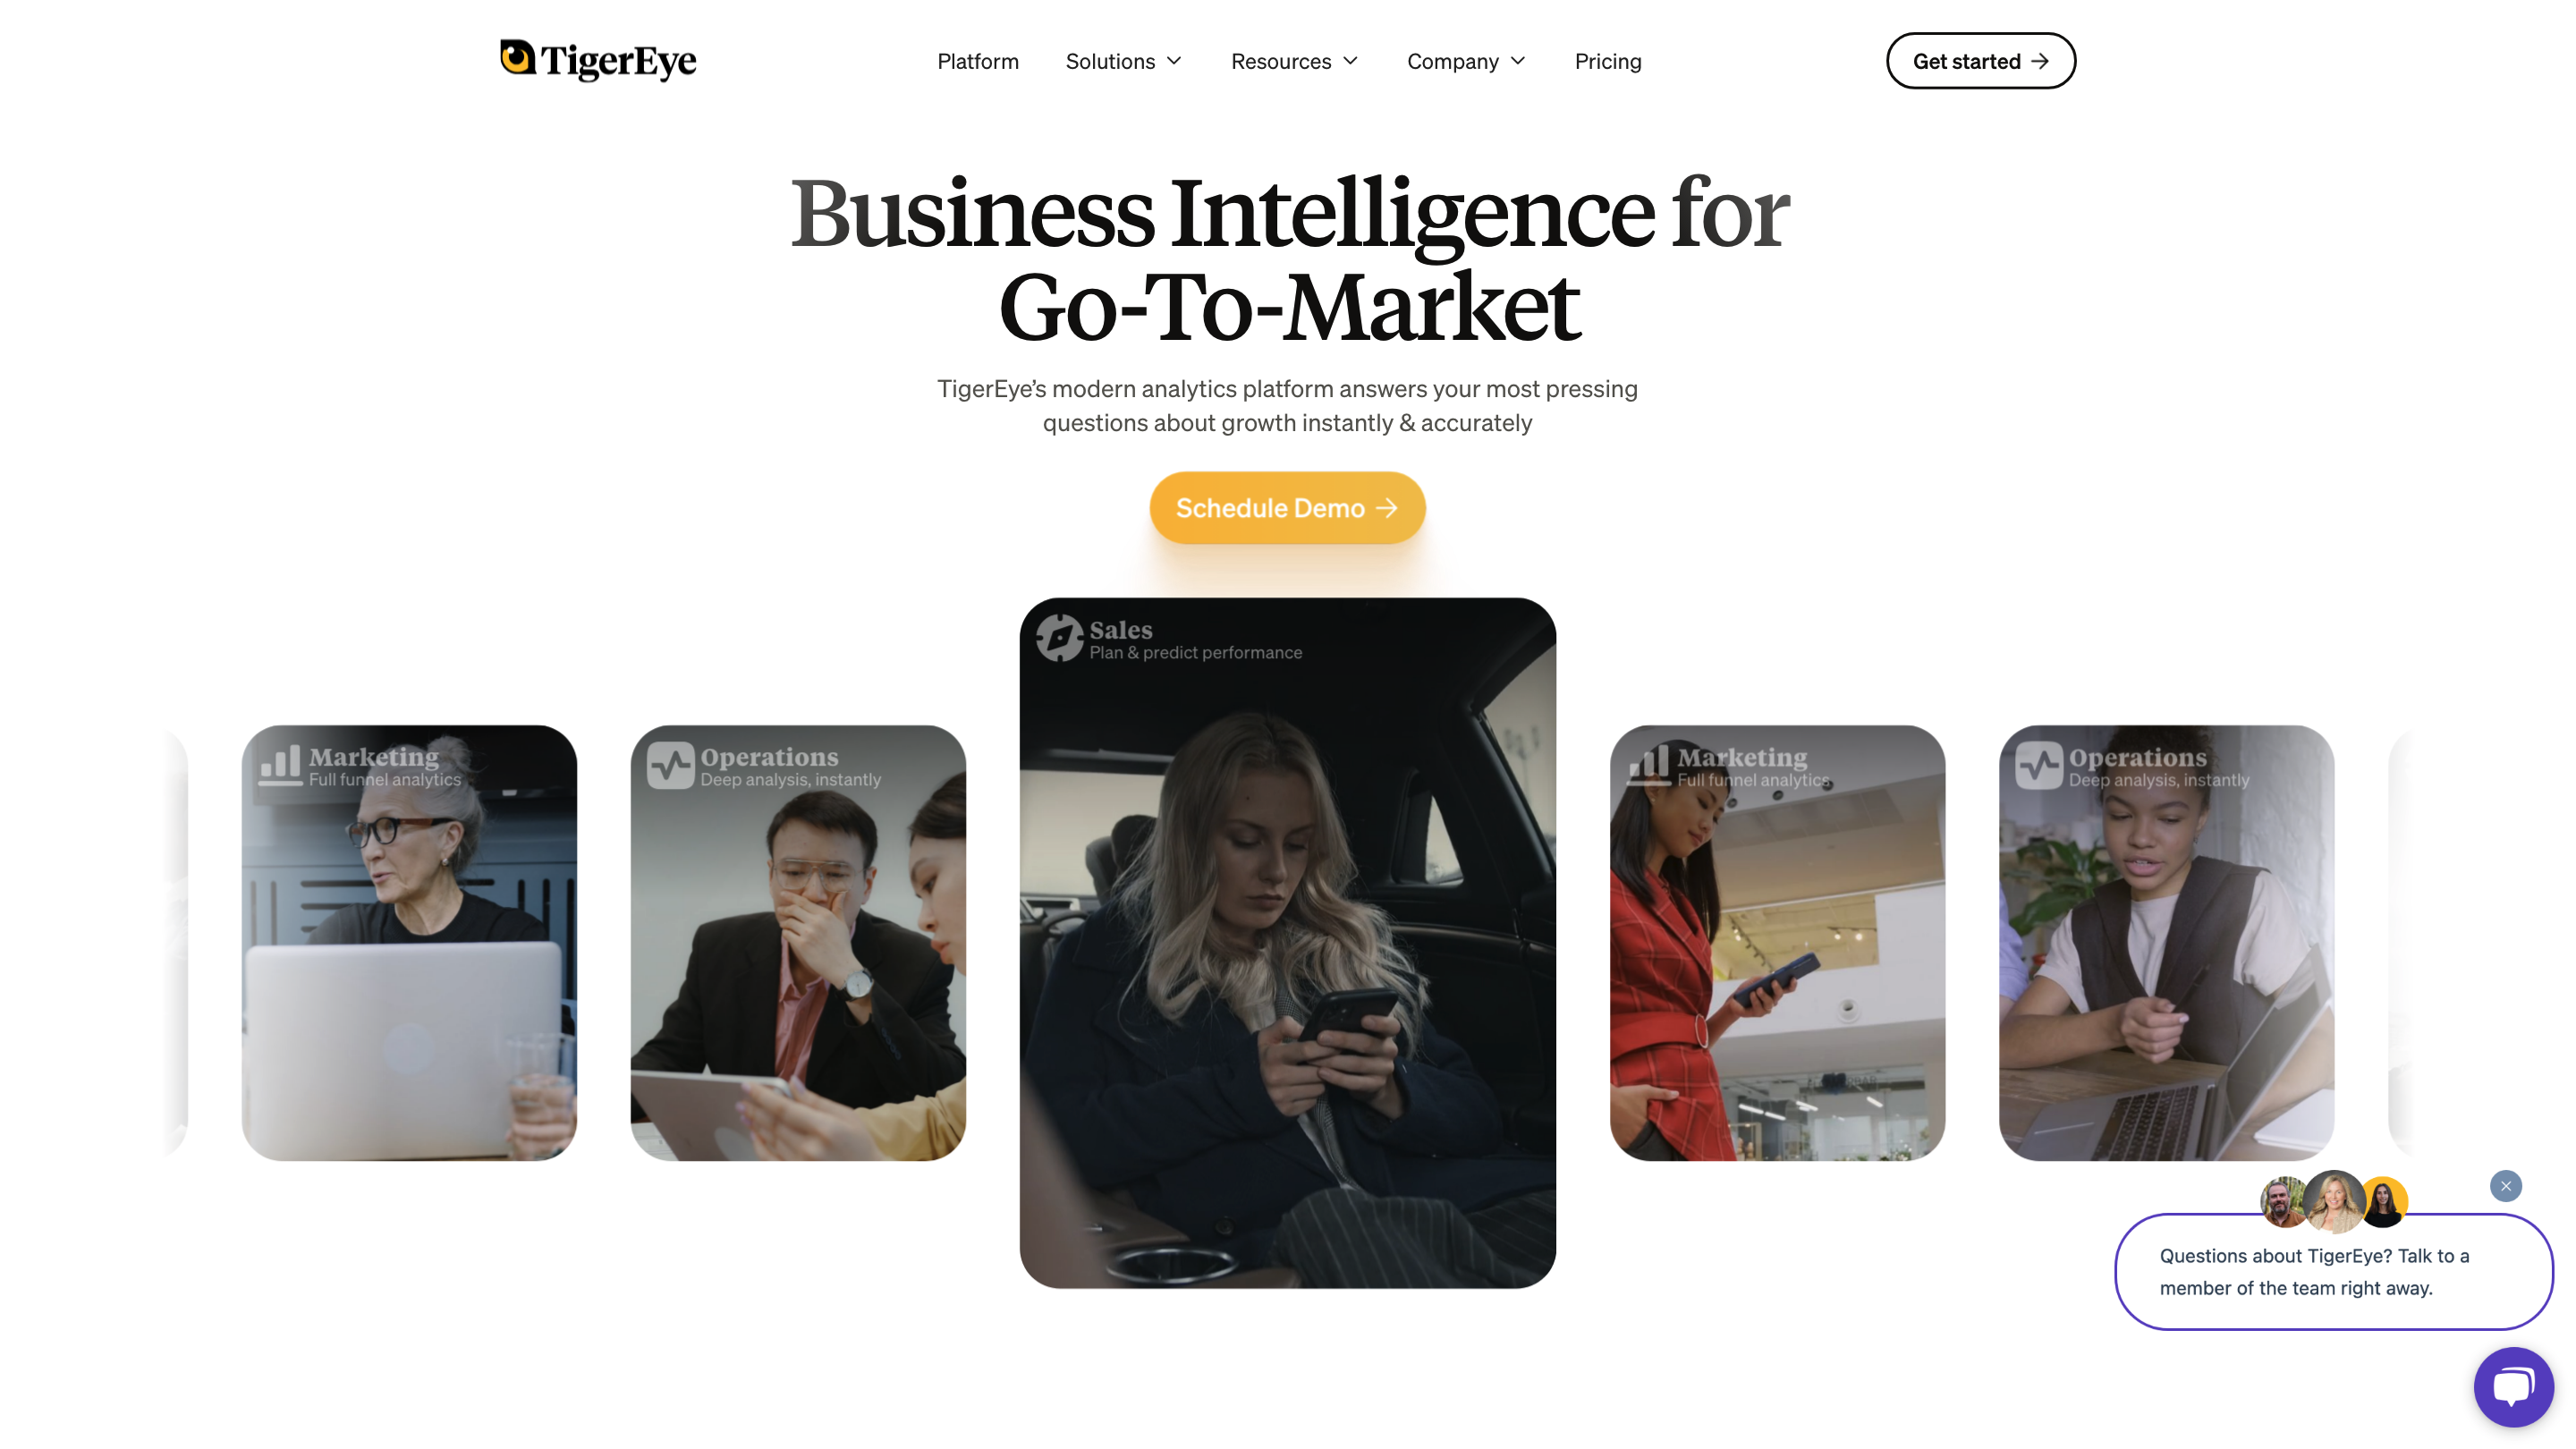The height and width of the screenshot is (1449, 2576).
Task: Select the right Operations card thumbnail
Action: 2166,943
